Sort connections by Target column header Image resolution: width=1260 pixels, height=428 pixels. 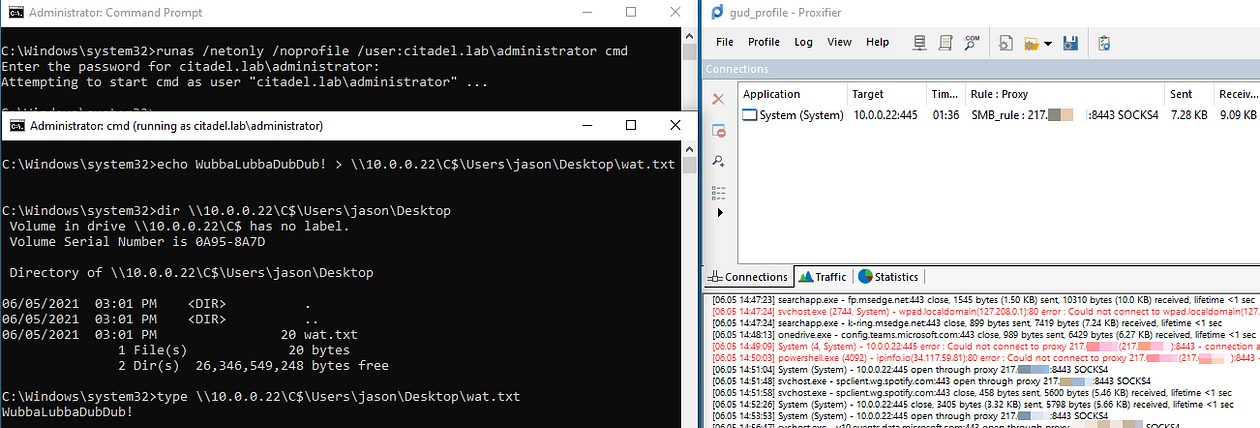click(867, 94)
